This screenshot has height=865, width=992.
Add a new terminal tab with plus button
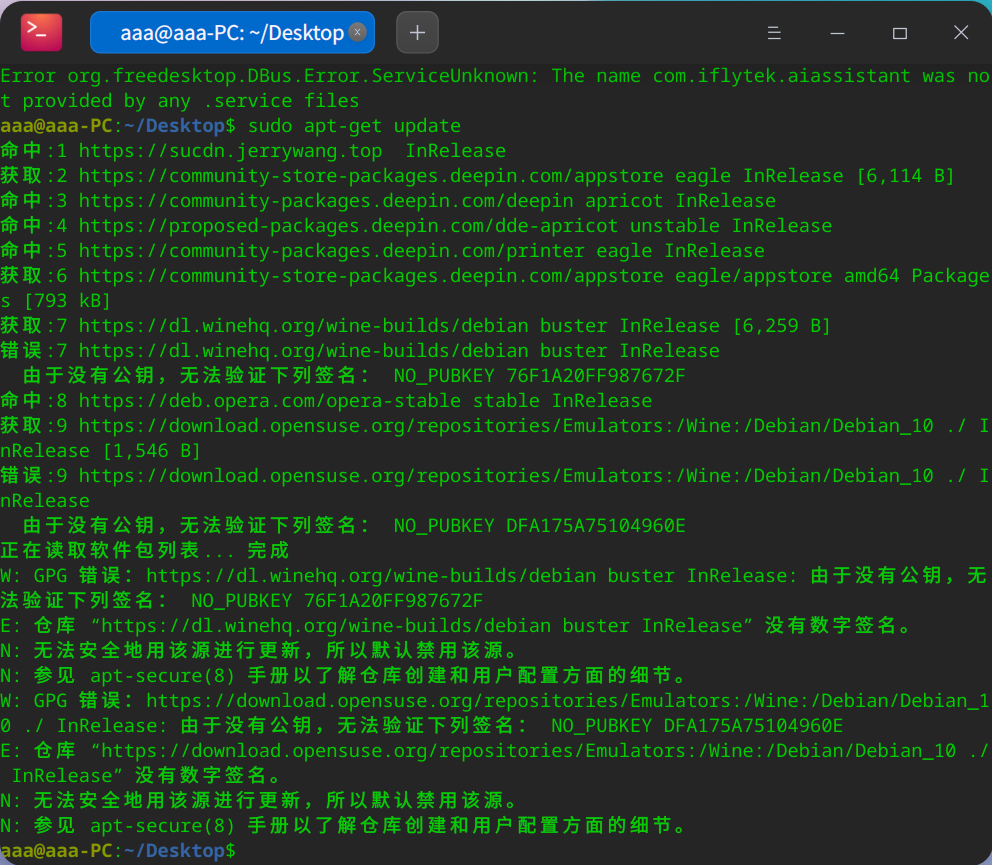coord(417,32)
